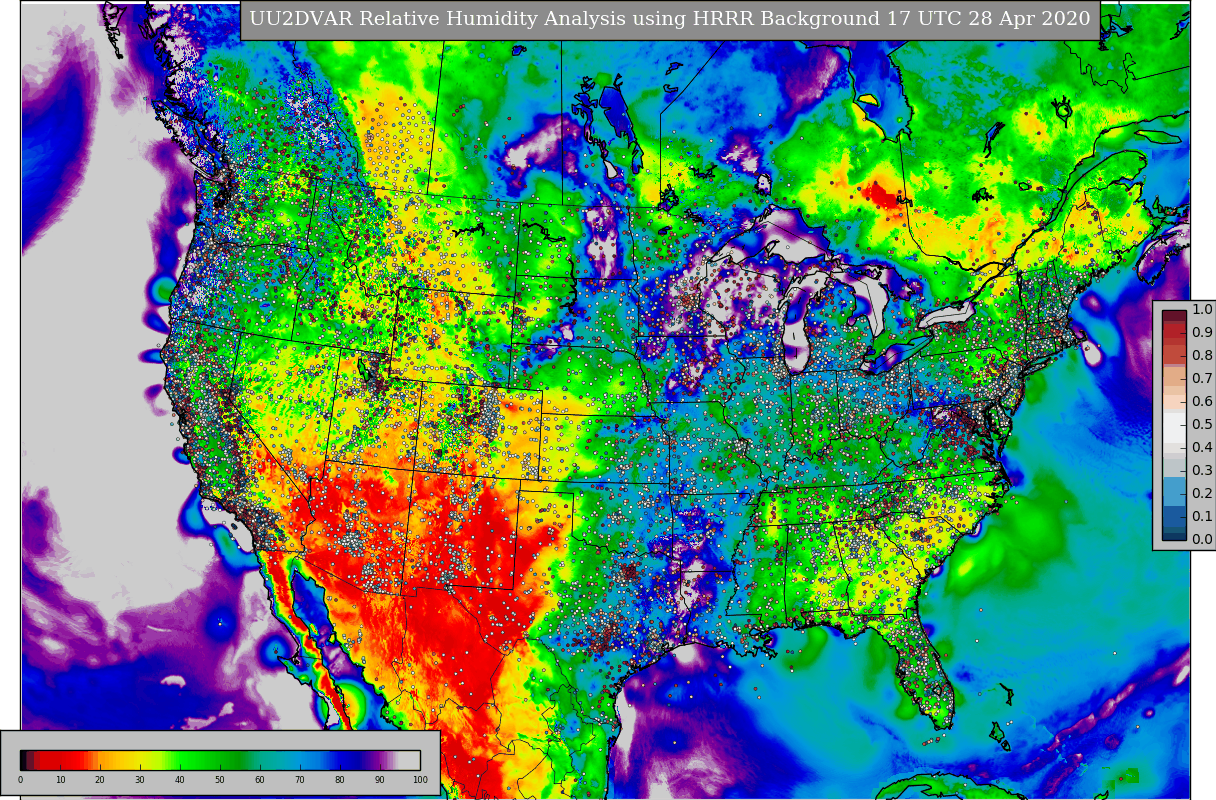Select the 0.0 label on right colorbar

[1202, 540]
